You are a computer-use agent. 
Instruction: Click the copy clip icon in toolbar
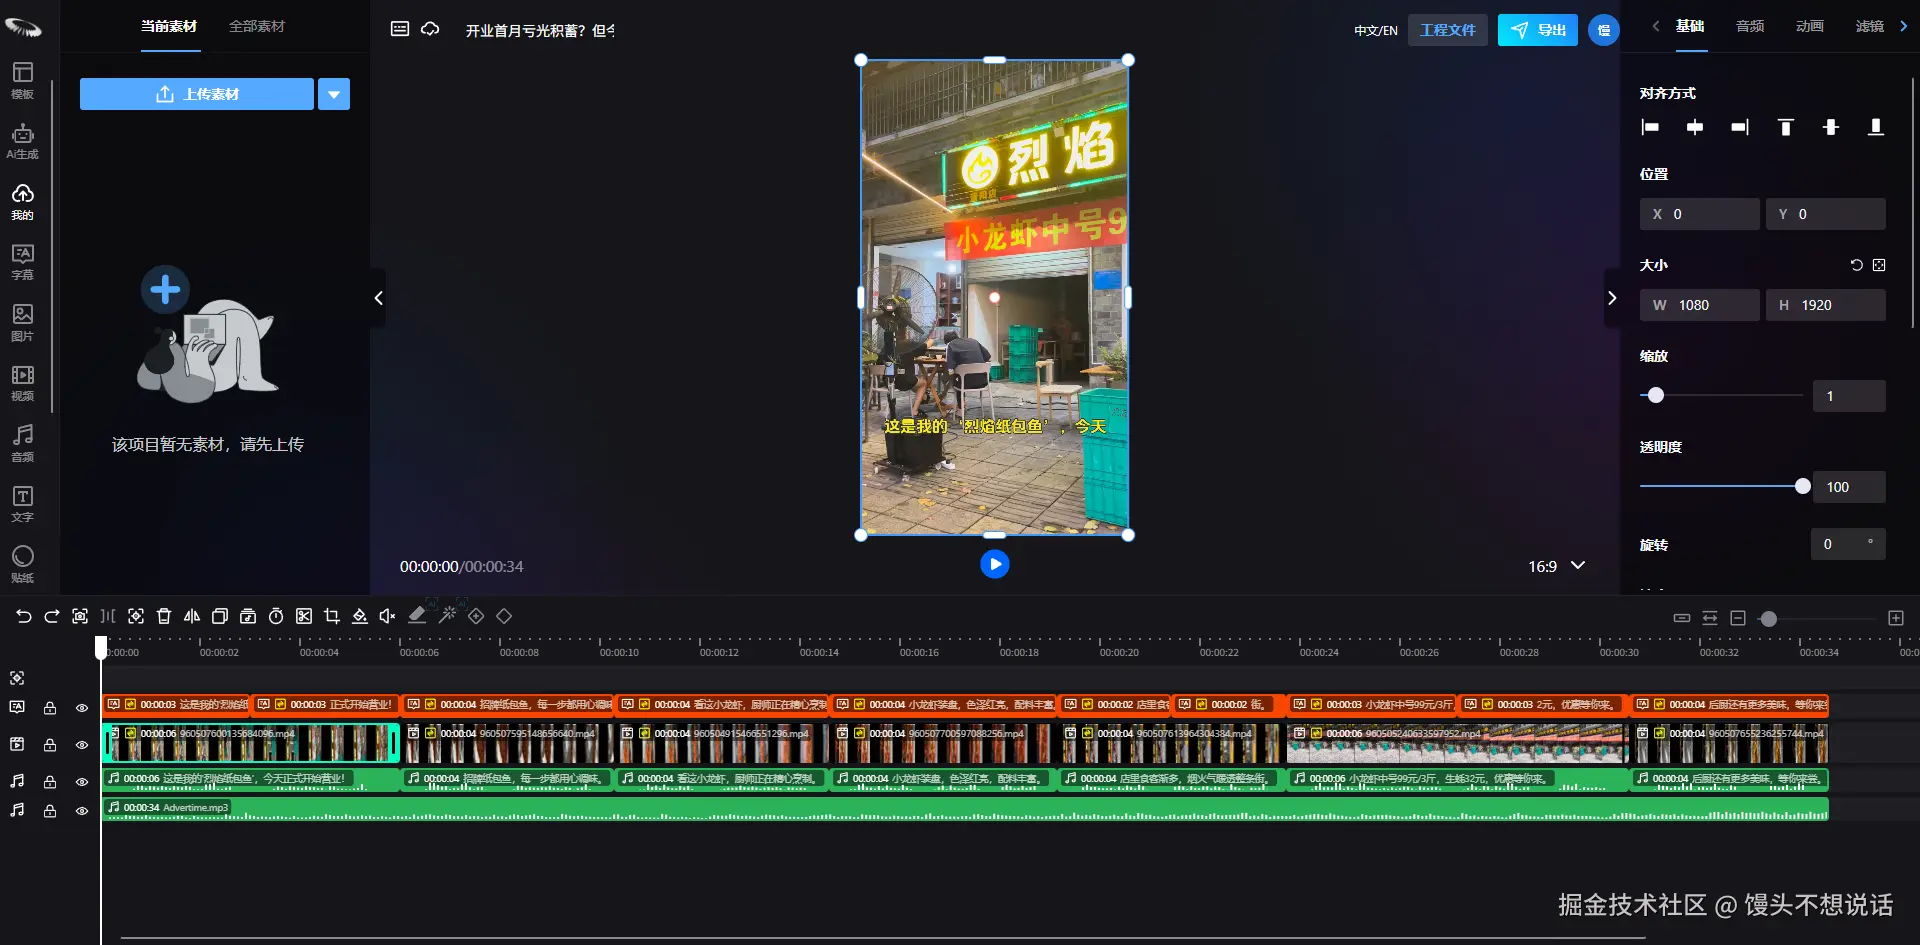tap(220, 616)
